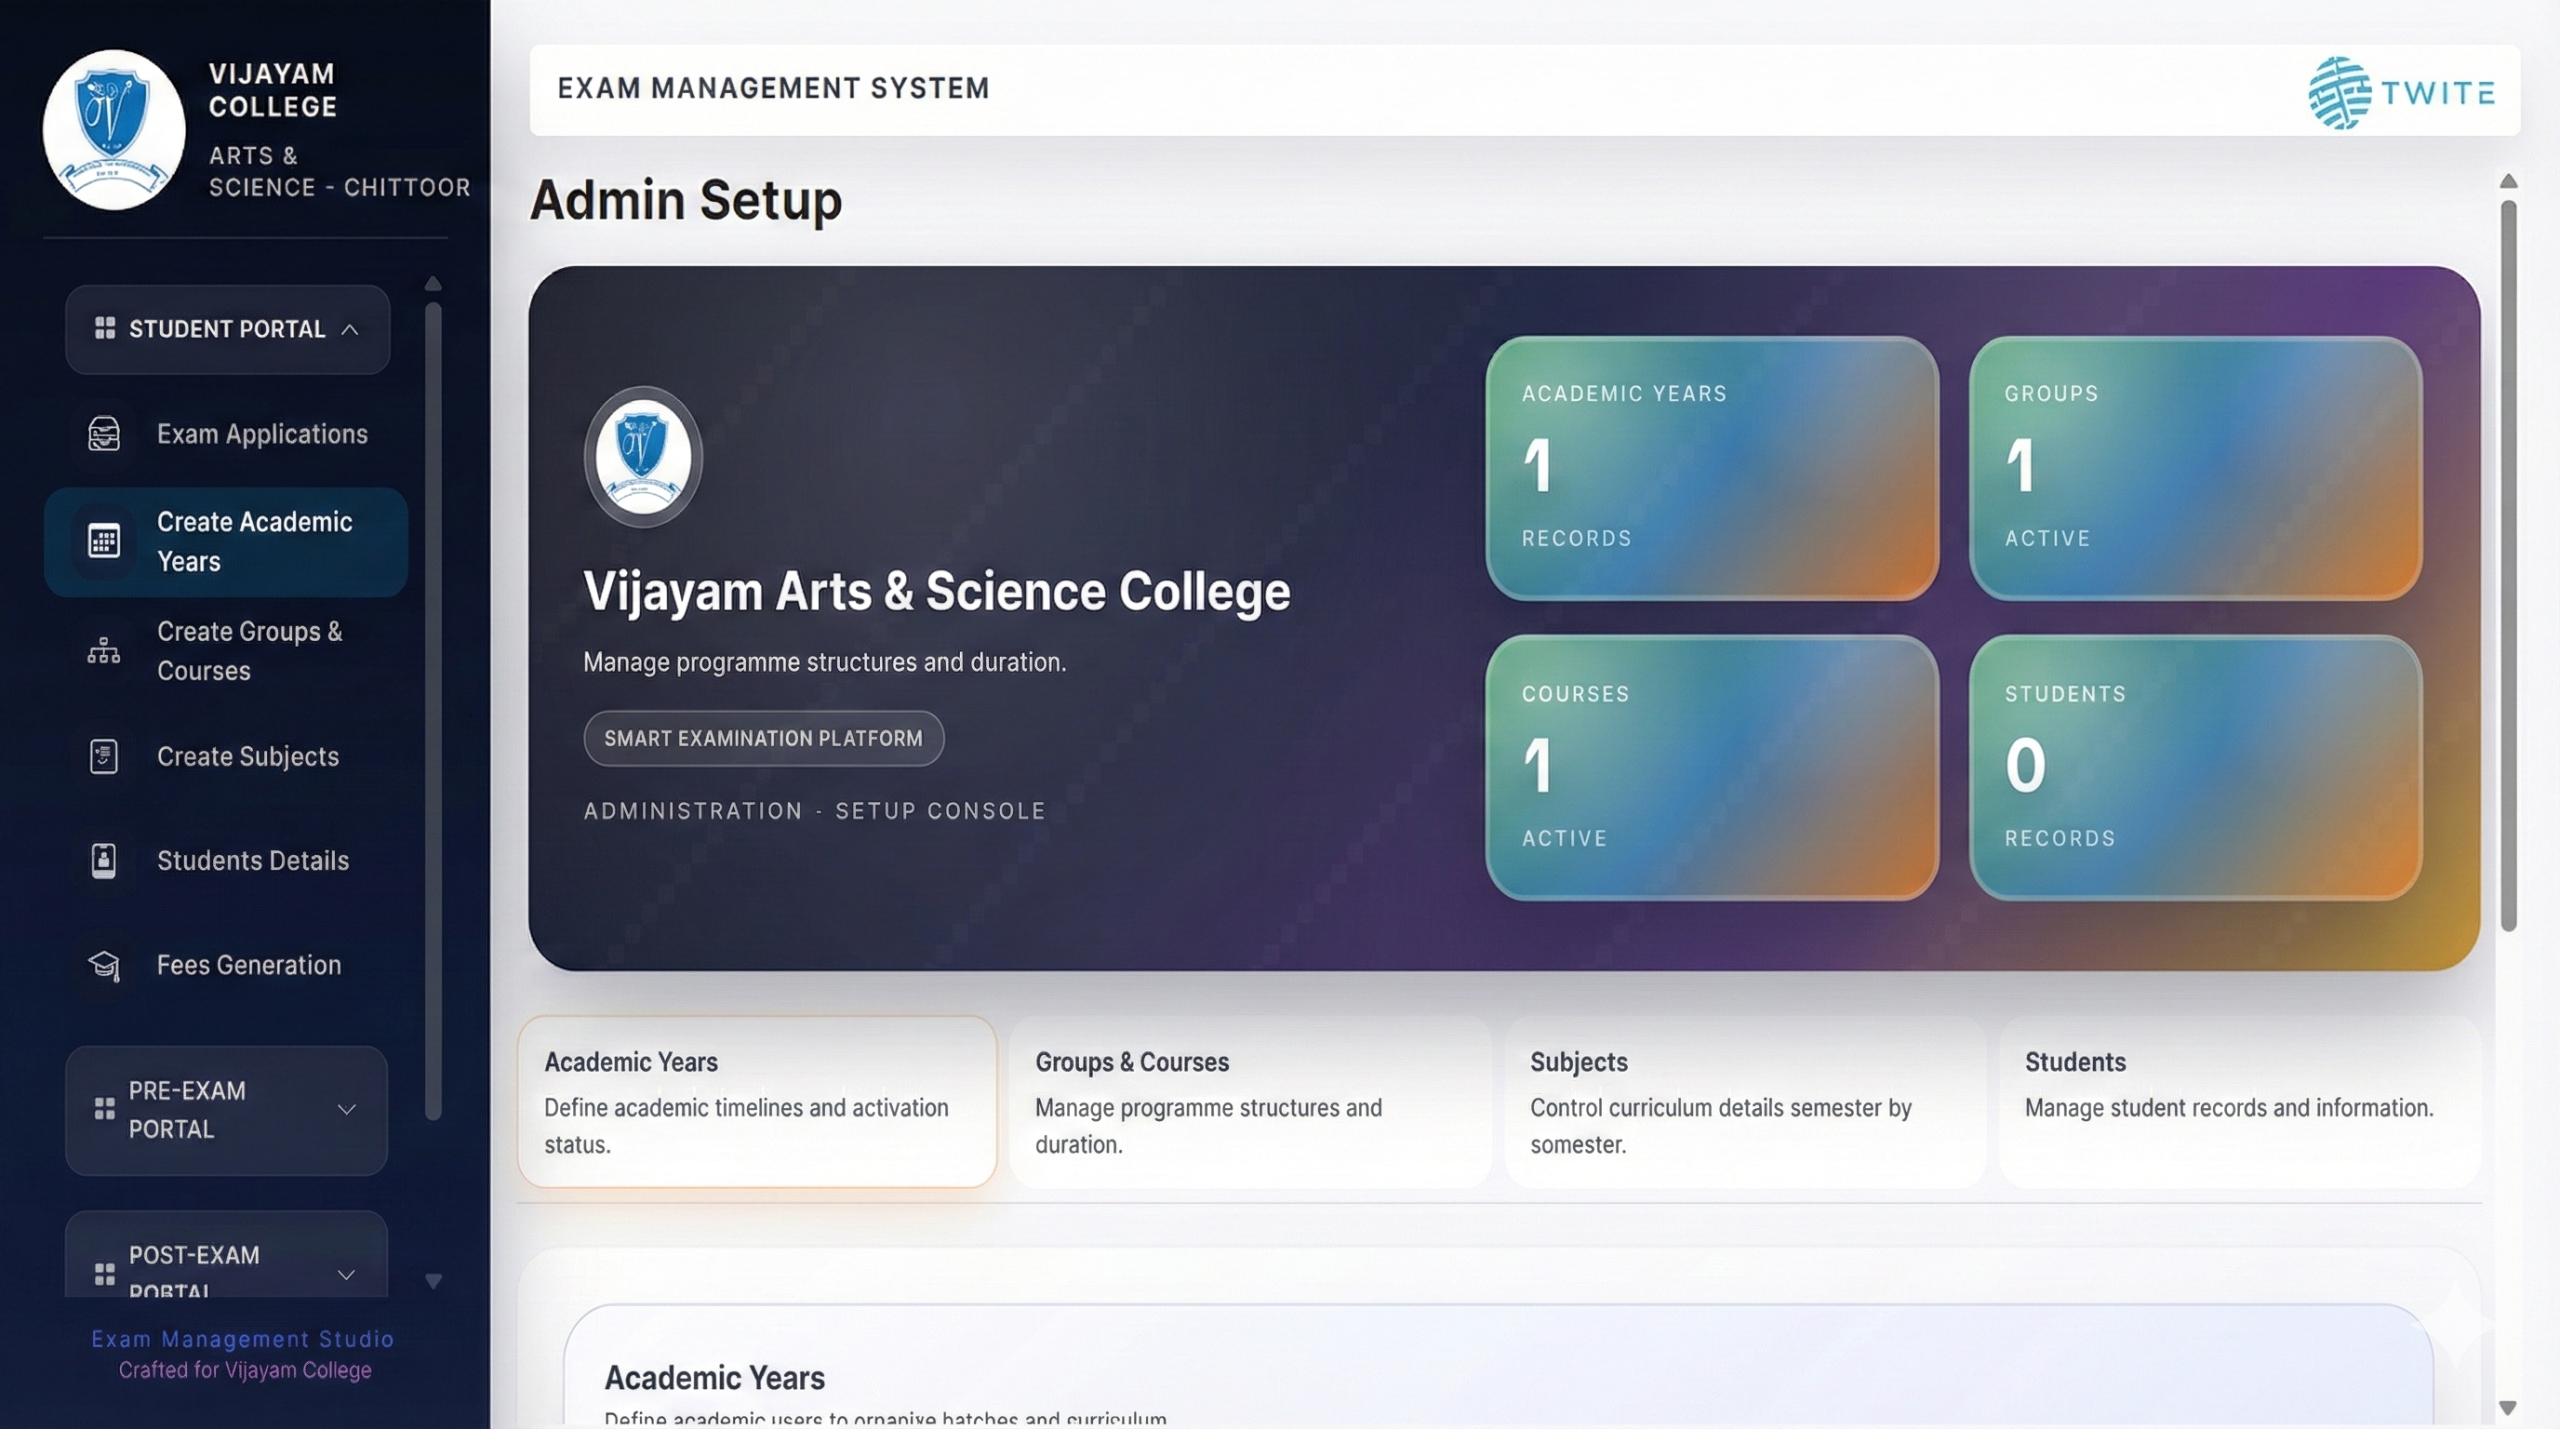The image size is (2560, 1429).
Task: Click the Vijayam College crest in the sidebar
Action: pyautogui.click(x=114, y=130)
